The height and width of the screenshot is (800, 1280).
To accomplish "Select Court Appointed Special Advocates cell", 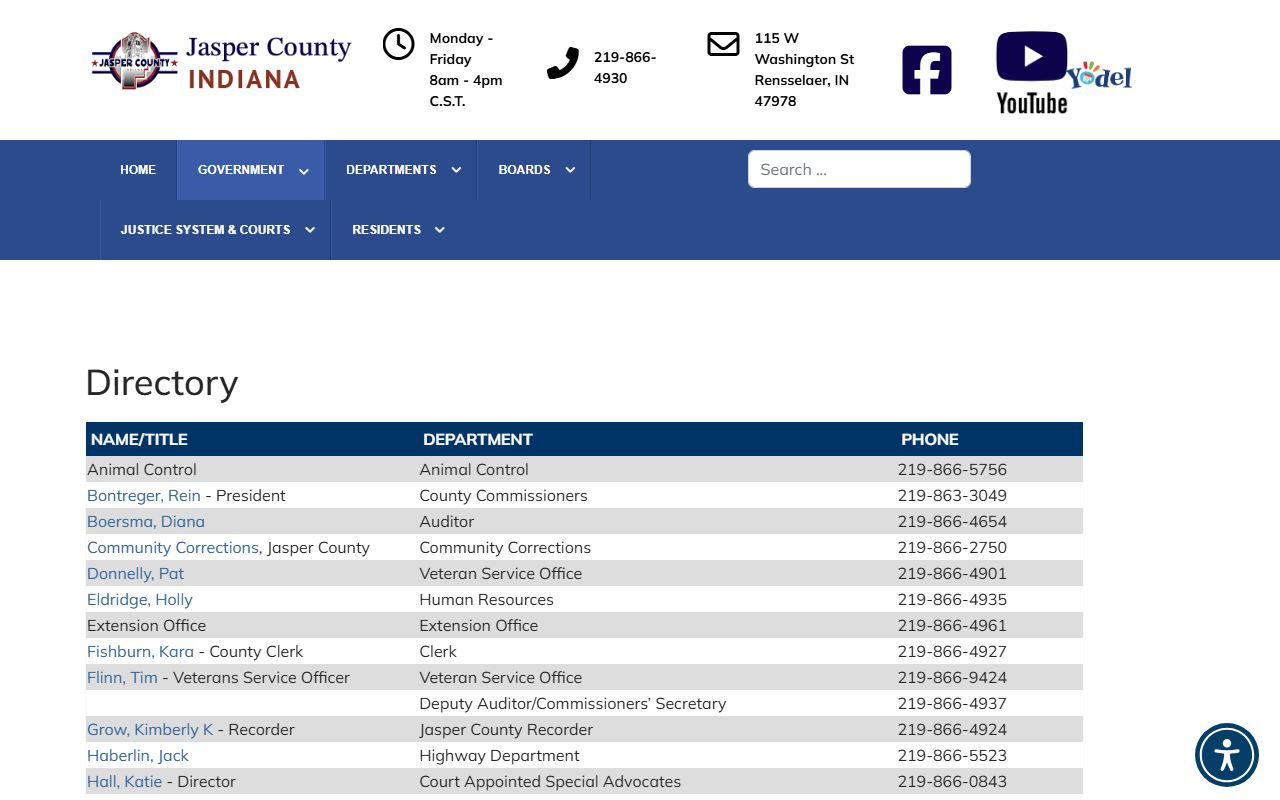I will (550, 782).
